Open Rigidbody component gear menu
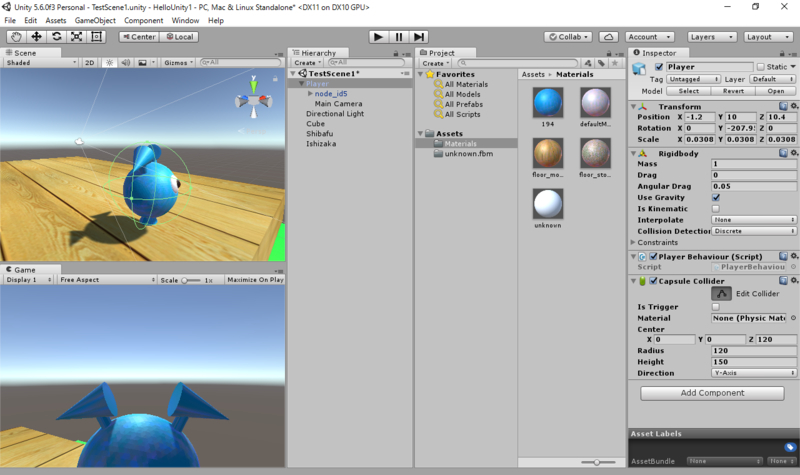This screenshot has height=475, width=800. click(x=794, y=153)
